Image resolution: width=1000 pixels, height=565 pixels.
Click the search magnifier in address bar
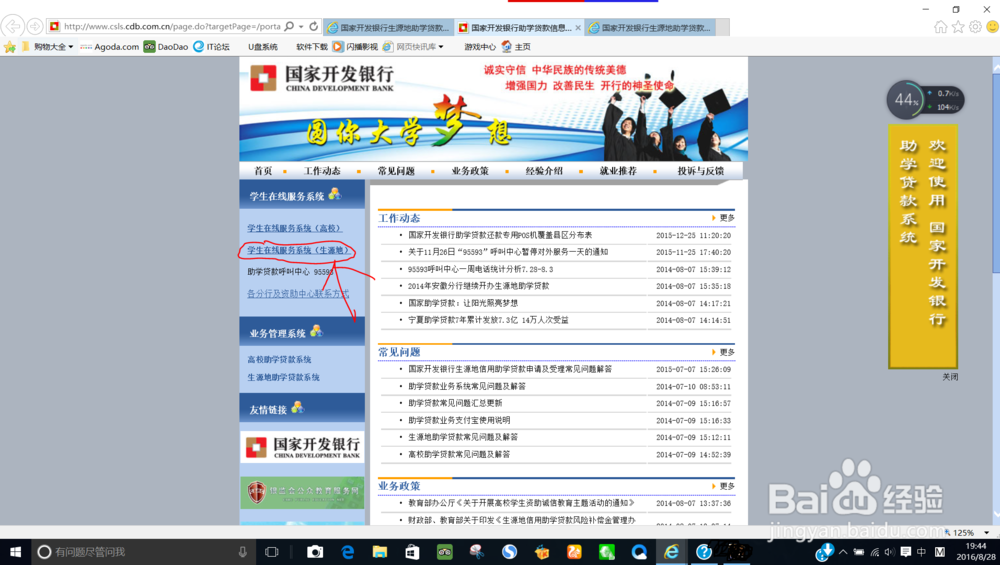pyautogui.click(x=289, y=27)
